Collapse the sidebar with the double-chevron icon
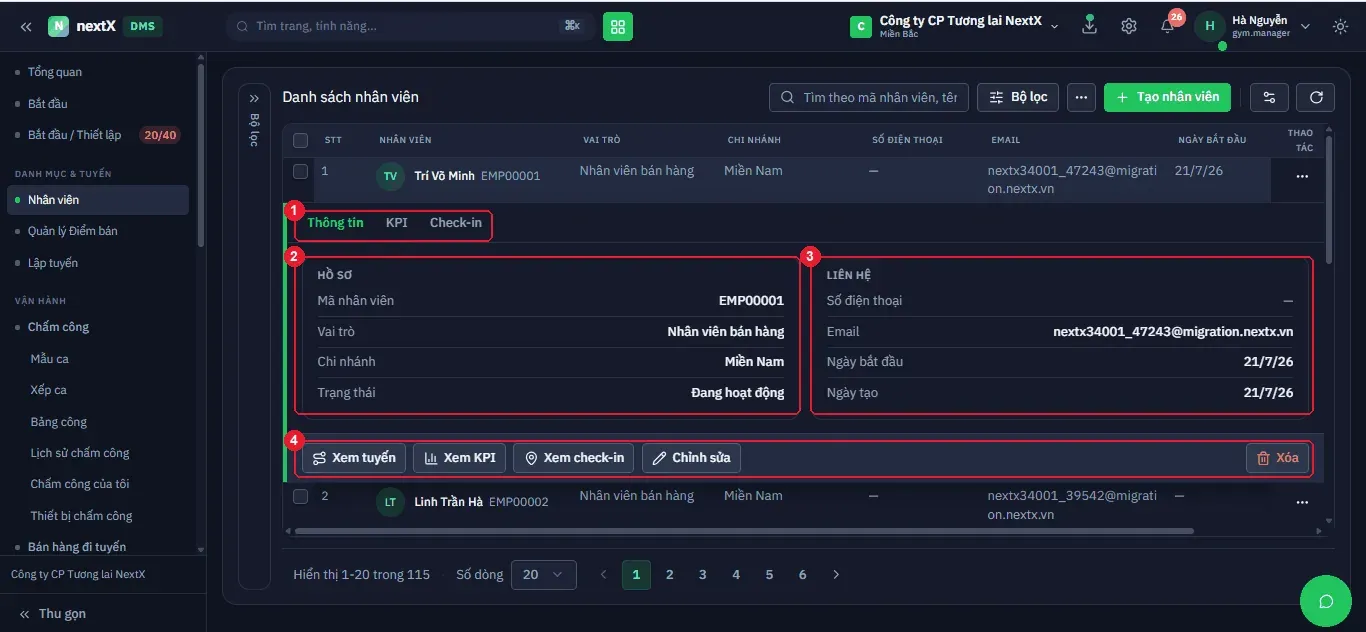The width and height of the screenshot is (1366, 632). pyautogui.click(x=26, y=26)
